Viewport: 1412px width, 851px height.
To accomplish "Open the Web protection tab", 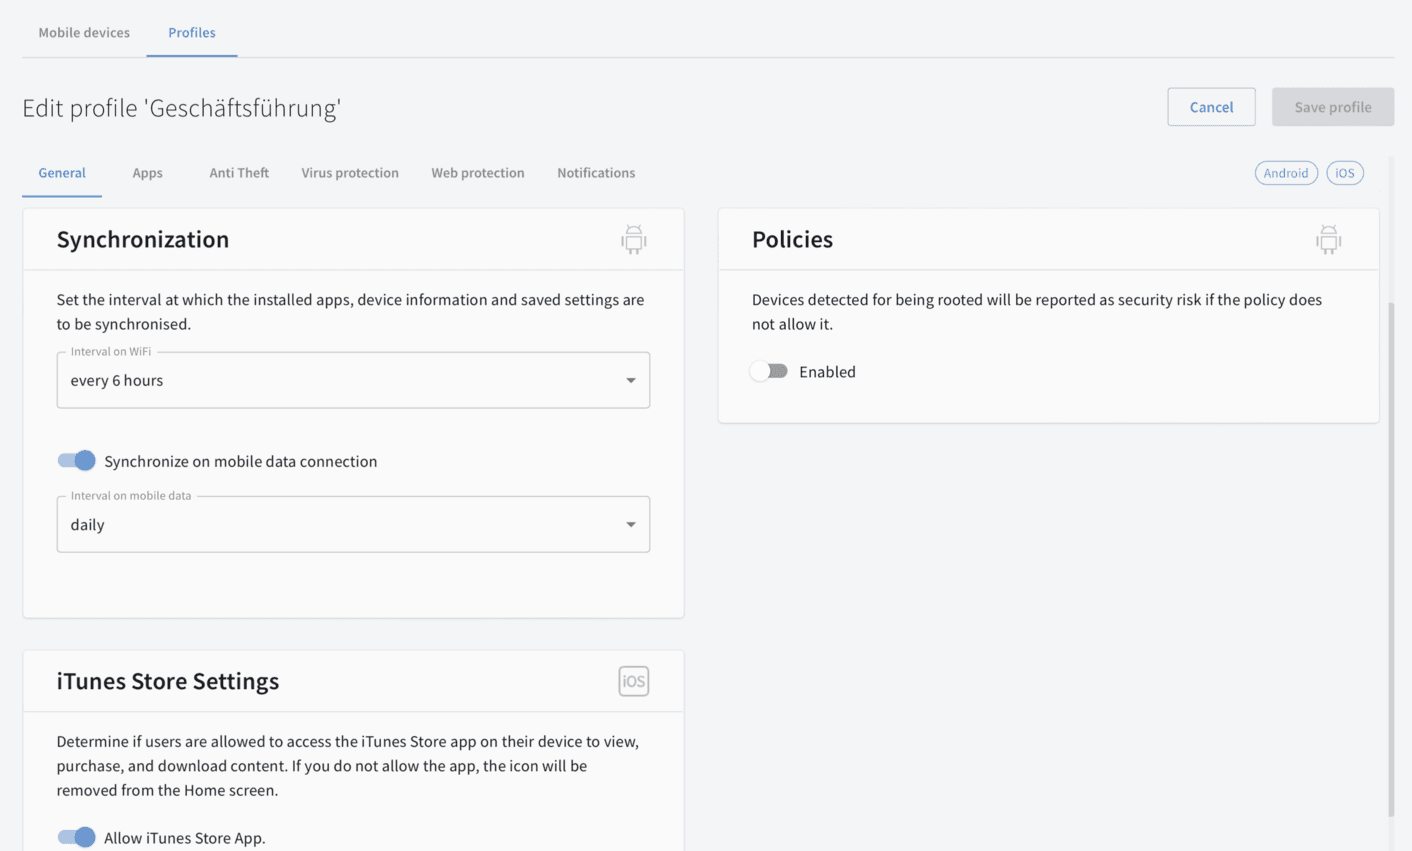I will [477, 173].
